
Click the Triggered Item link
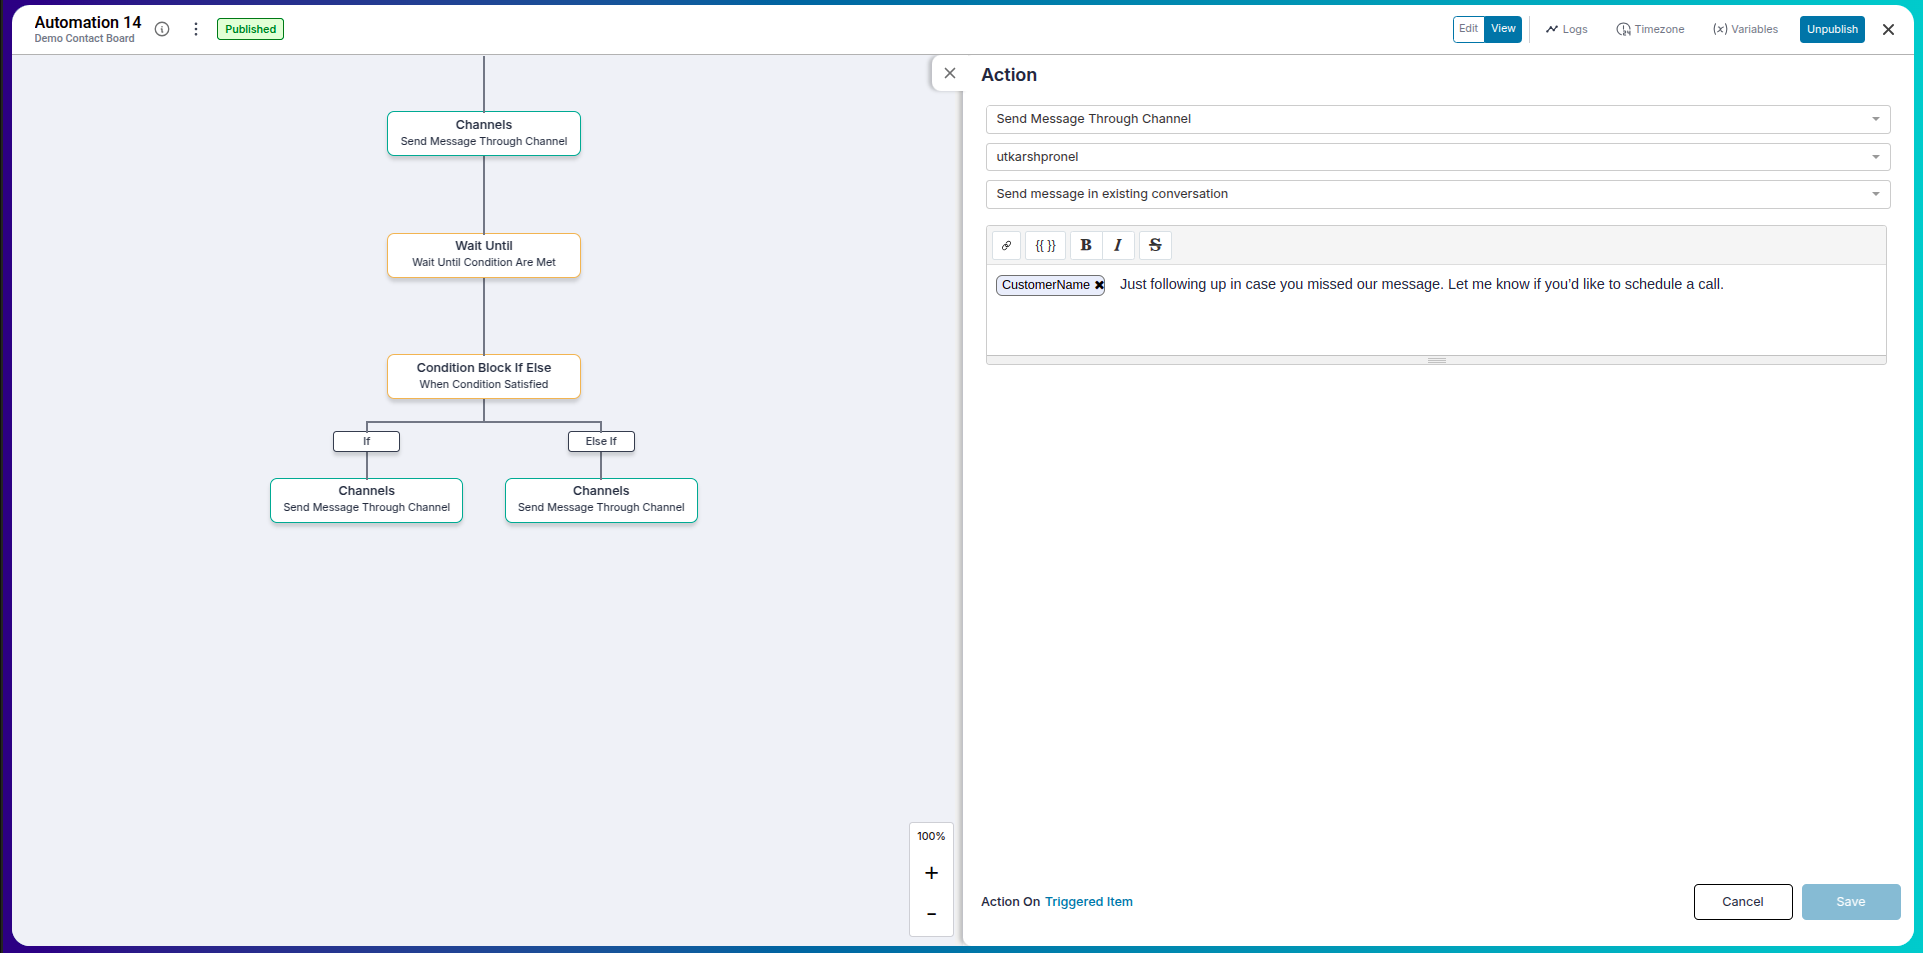[x=1089, y=902]
